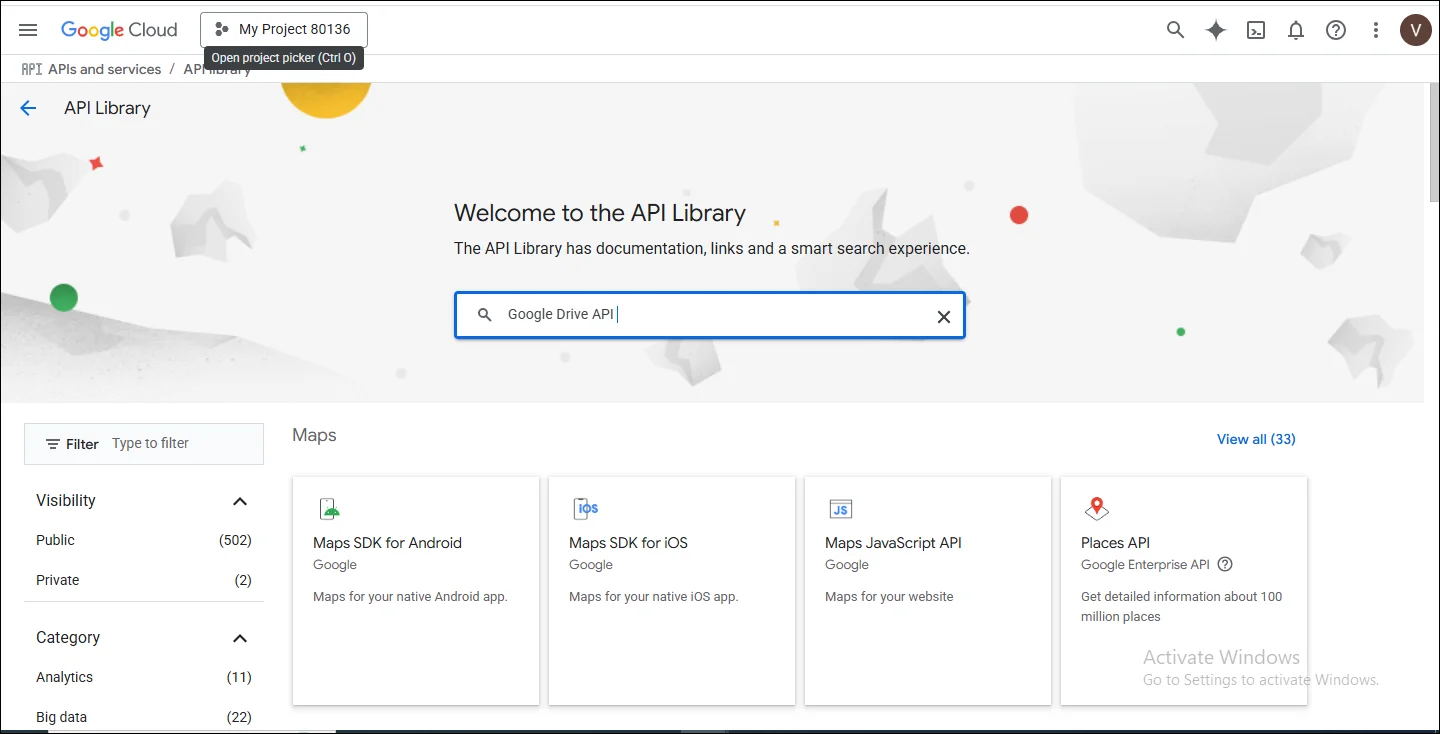Screen dimensions: 1440x734
Task: Click the API Library page title
Action: [107, 108]
